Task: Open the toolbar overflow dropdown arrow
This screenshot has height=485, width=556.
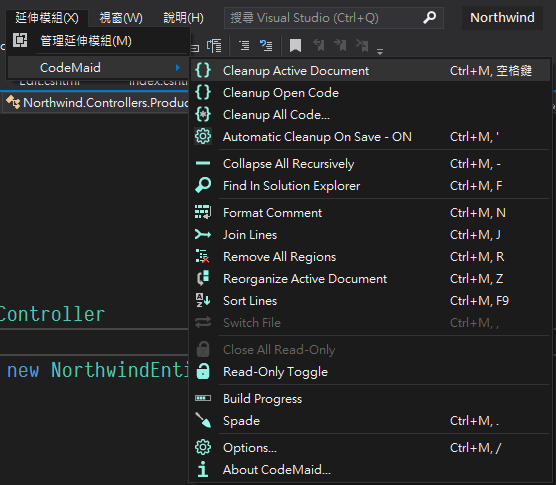Action: 380,52
